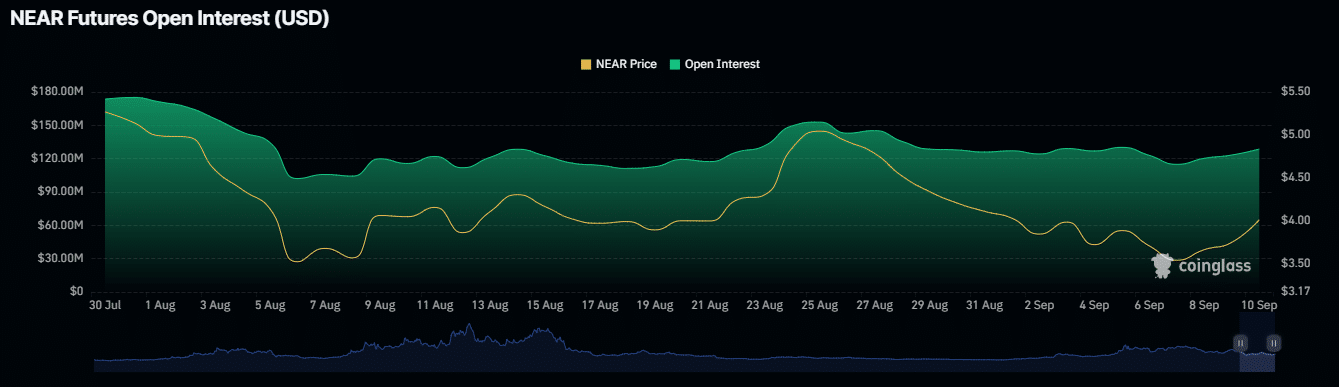Screen dimensions: 1339x387
Task: Click the $60.00M axis label
Action: [60, 225]
